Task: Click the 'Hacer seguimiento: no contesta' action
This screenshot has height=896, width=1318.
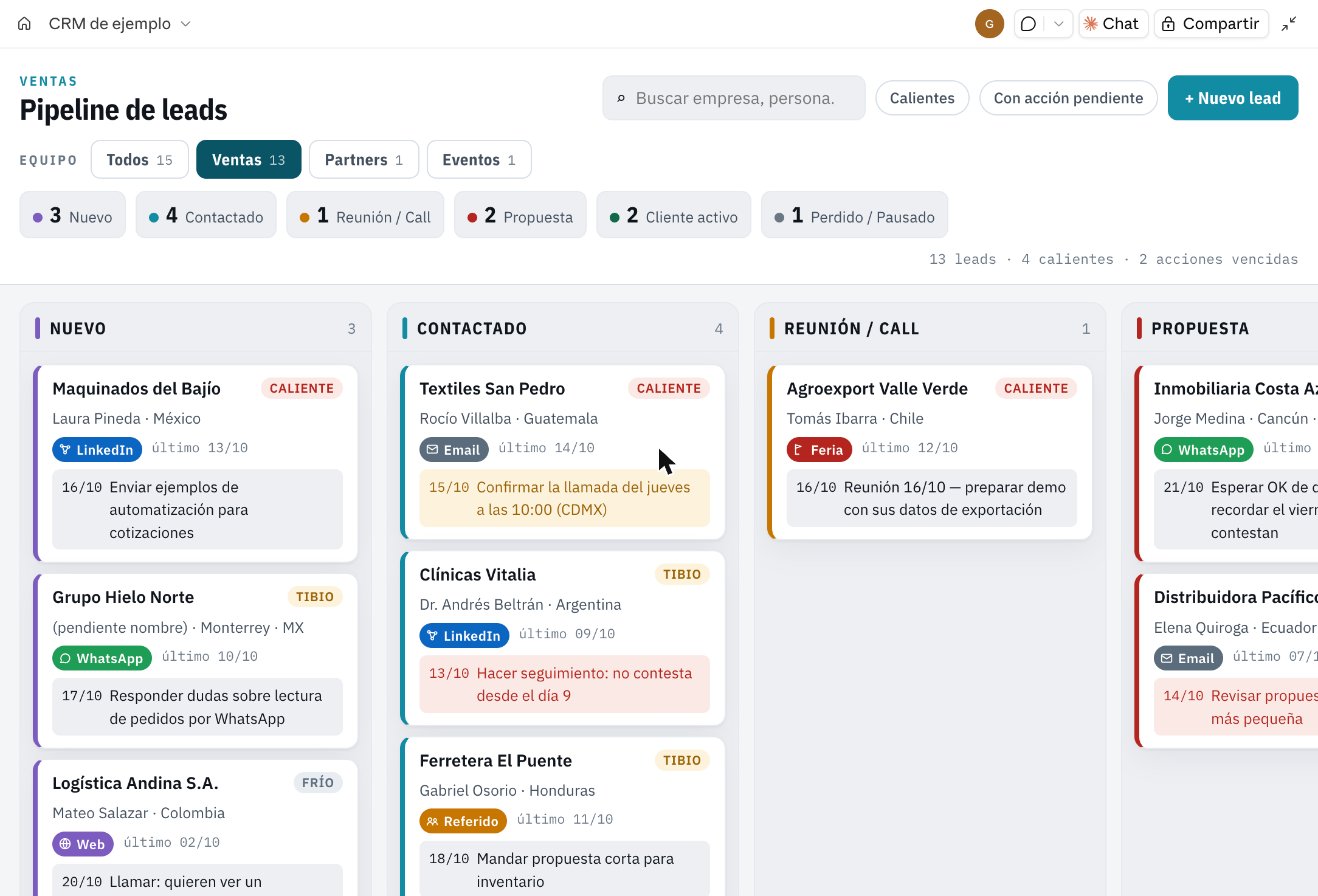Action: 565,684
